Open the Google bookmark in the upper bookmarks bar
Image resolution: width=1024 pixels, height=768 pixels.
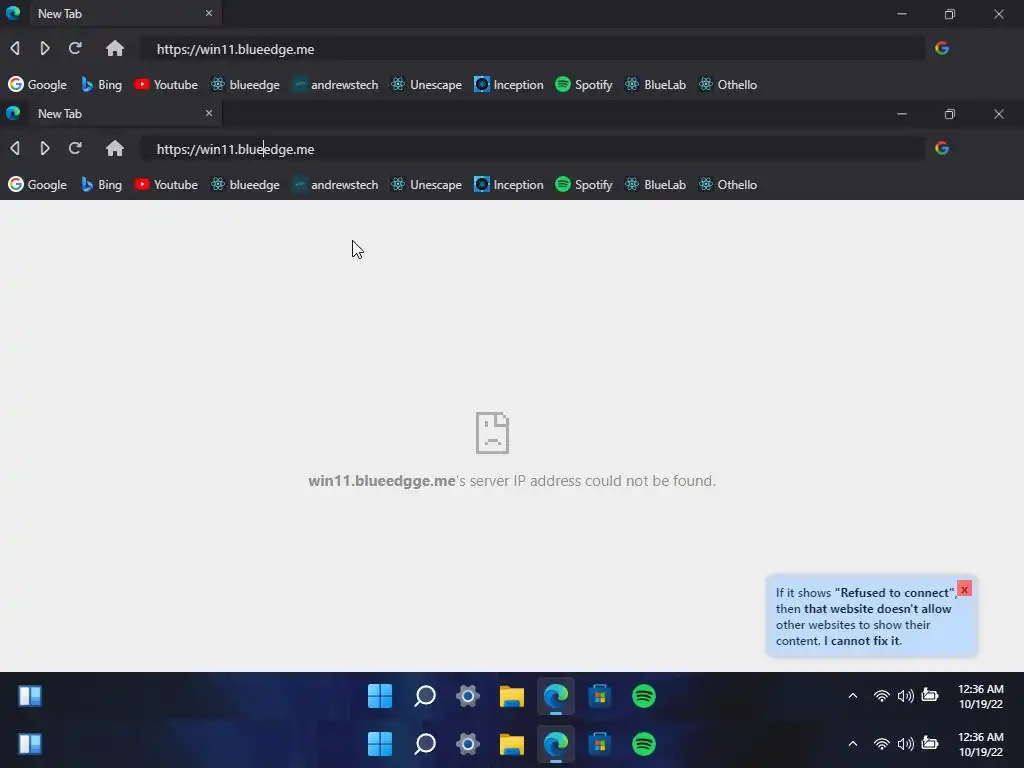(x=38, y=84)
